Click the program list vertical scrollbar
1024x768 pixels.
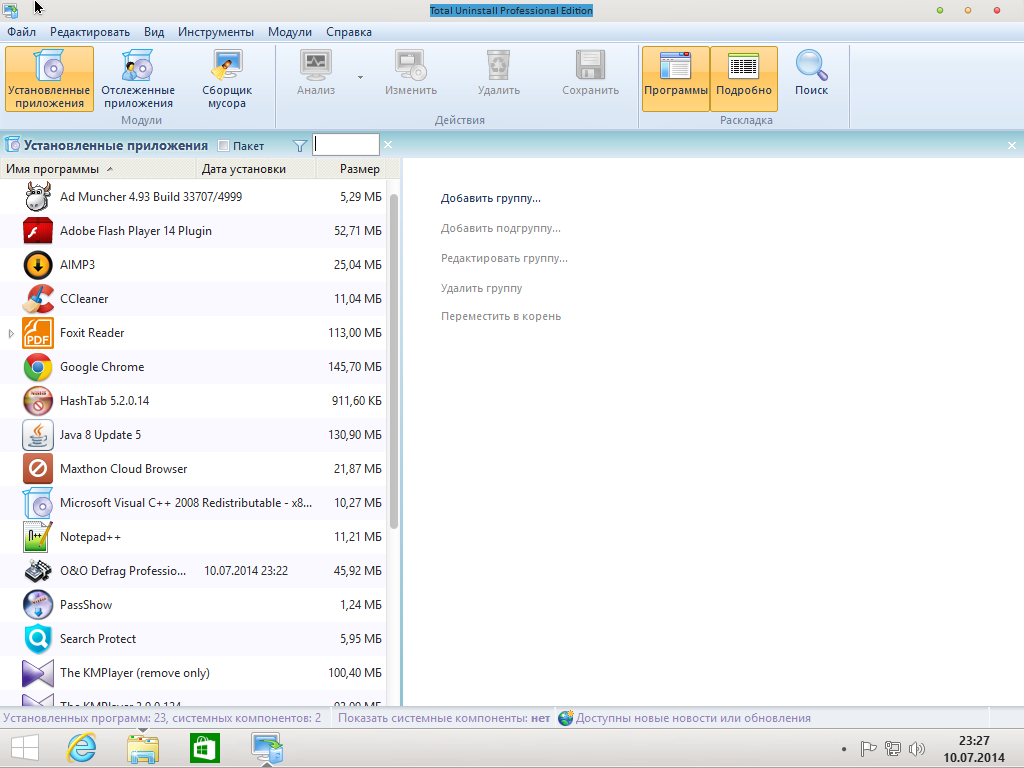coord(394,361)
